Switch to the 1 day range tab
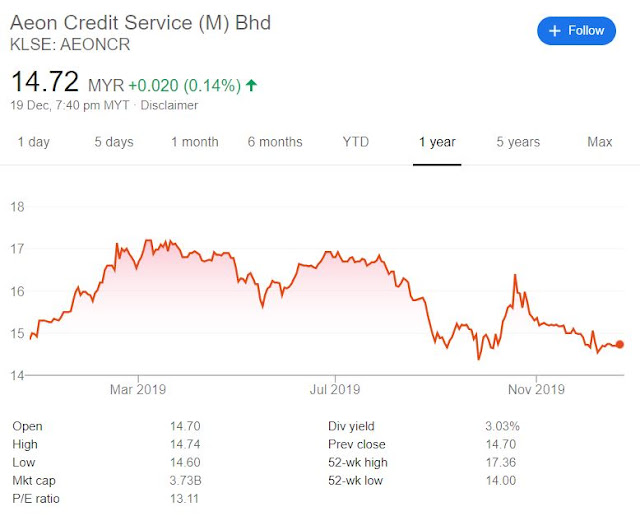 point(33,142)
